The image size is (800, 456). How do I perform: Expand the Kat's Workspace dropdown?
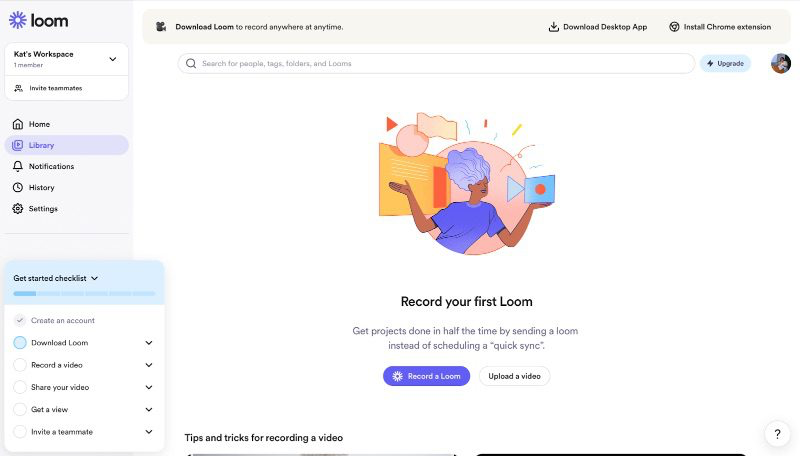(x=113, y=59)
